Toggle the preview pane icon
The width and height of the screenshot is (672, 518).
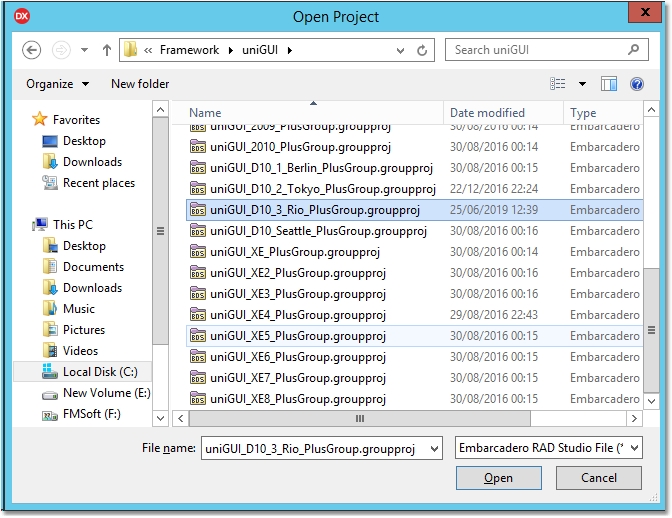609,84
